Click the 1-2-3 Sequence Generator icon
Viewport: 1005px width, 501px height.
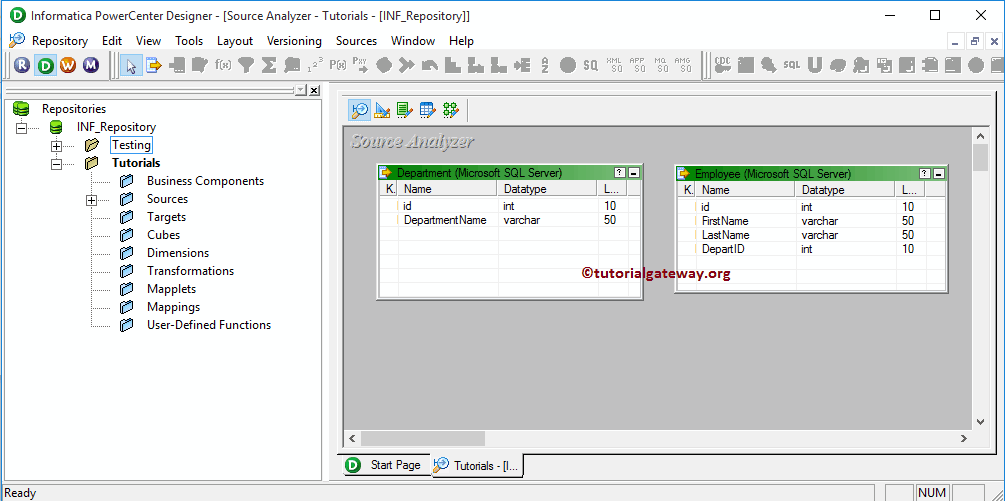[315, 65]
